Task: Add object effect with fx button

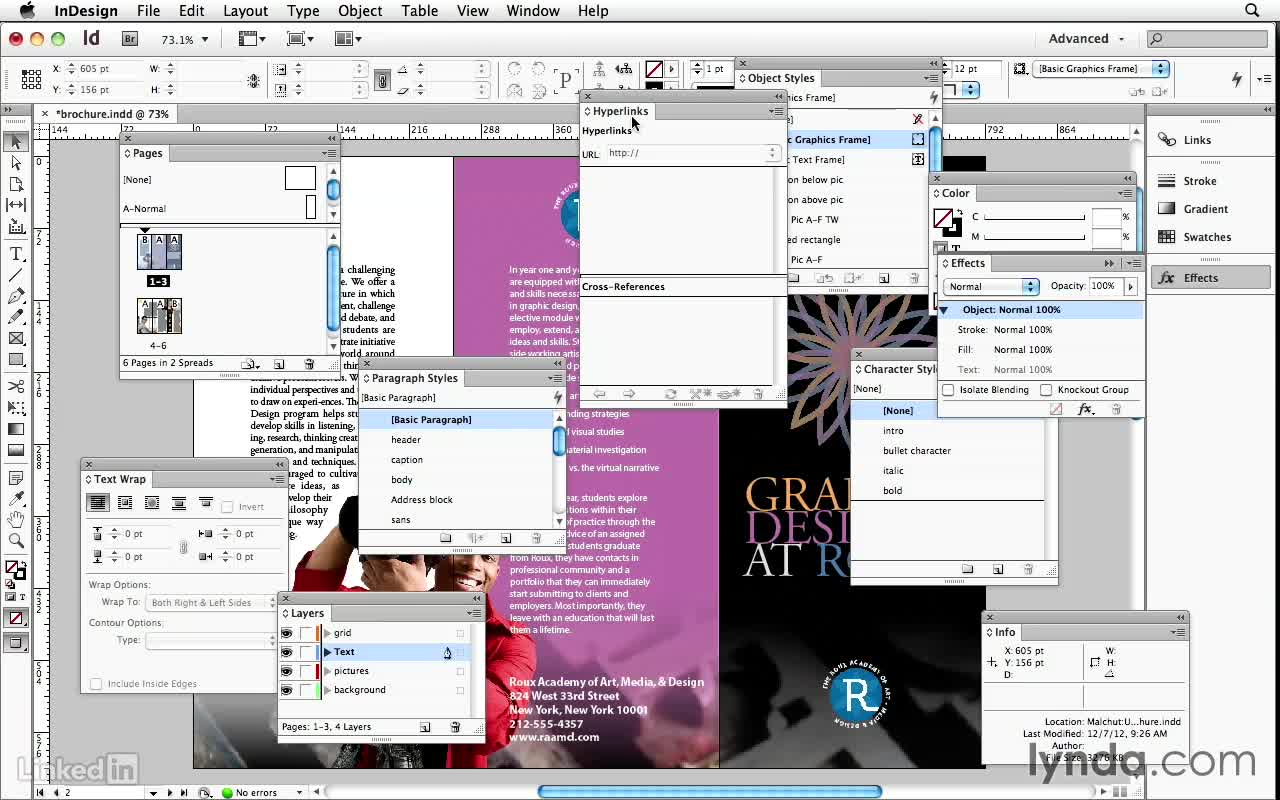Action: coord(1085,410)
